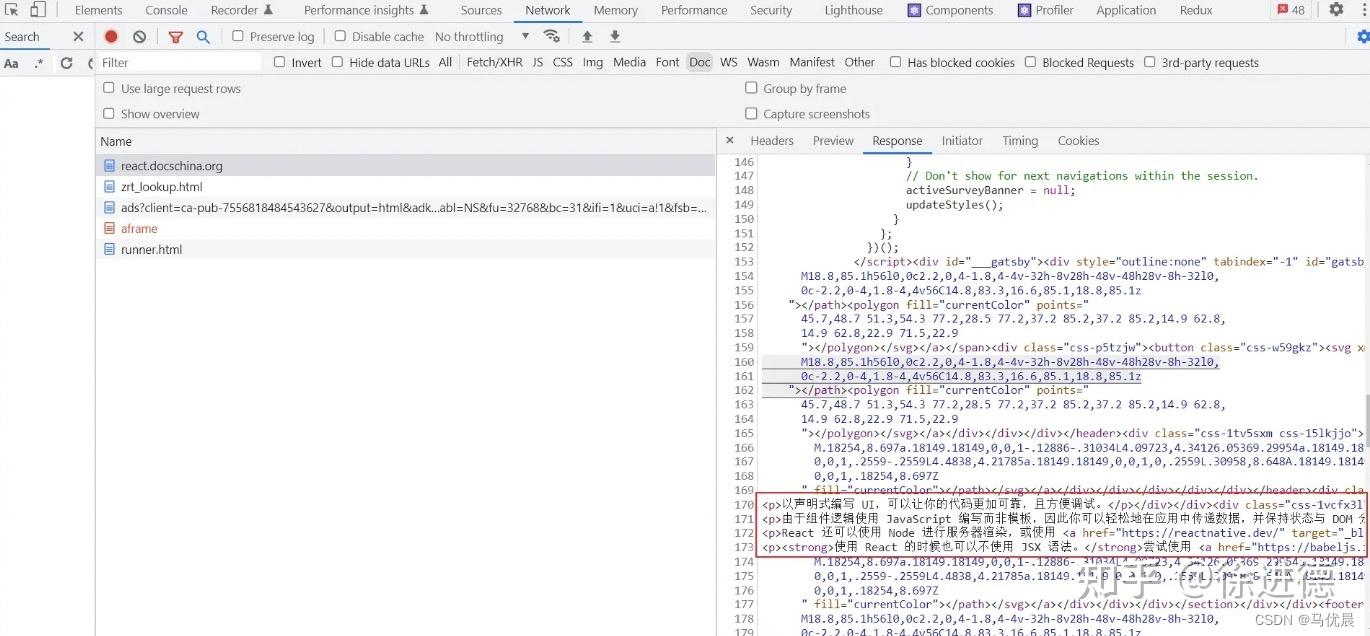Click the record network log button
The height and width of the screenshot is (636, 1370).
[x=111, y=37]
